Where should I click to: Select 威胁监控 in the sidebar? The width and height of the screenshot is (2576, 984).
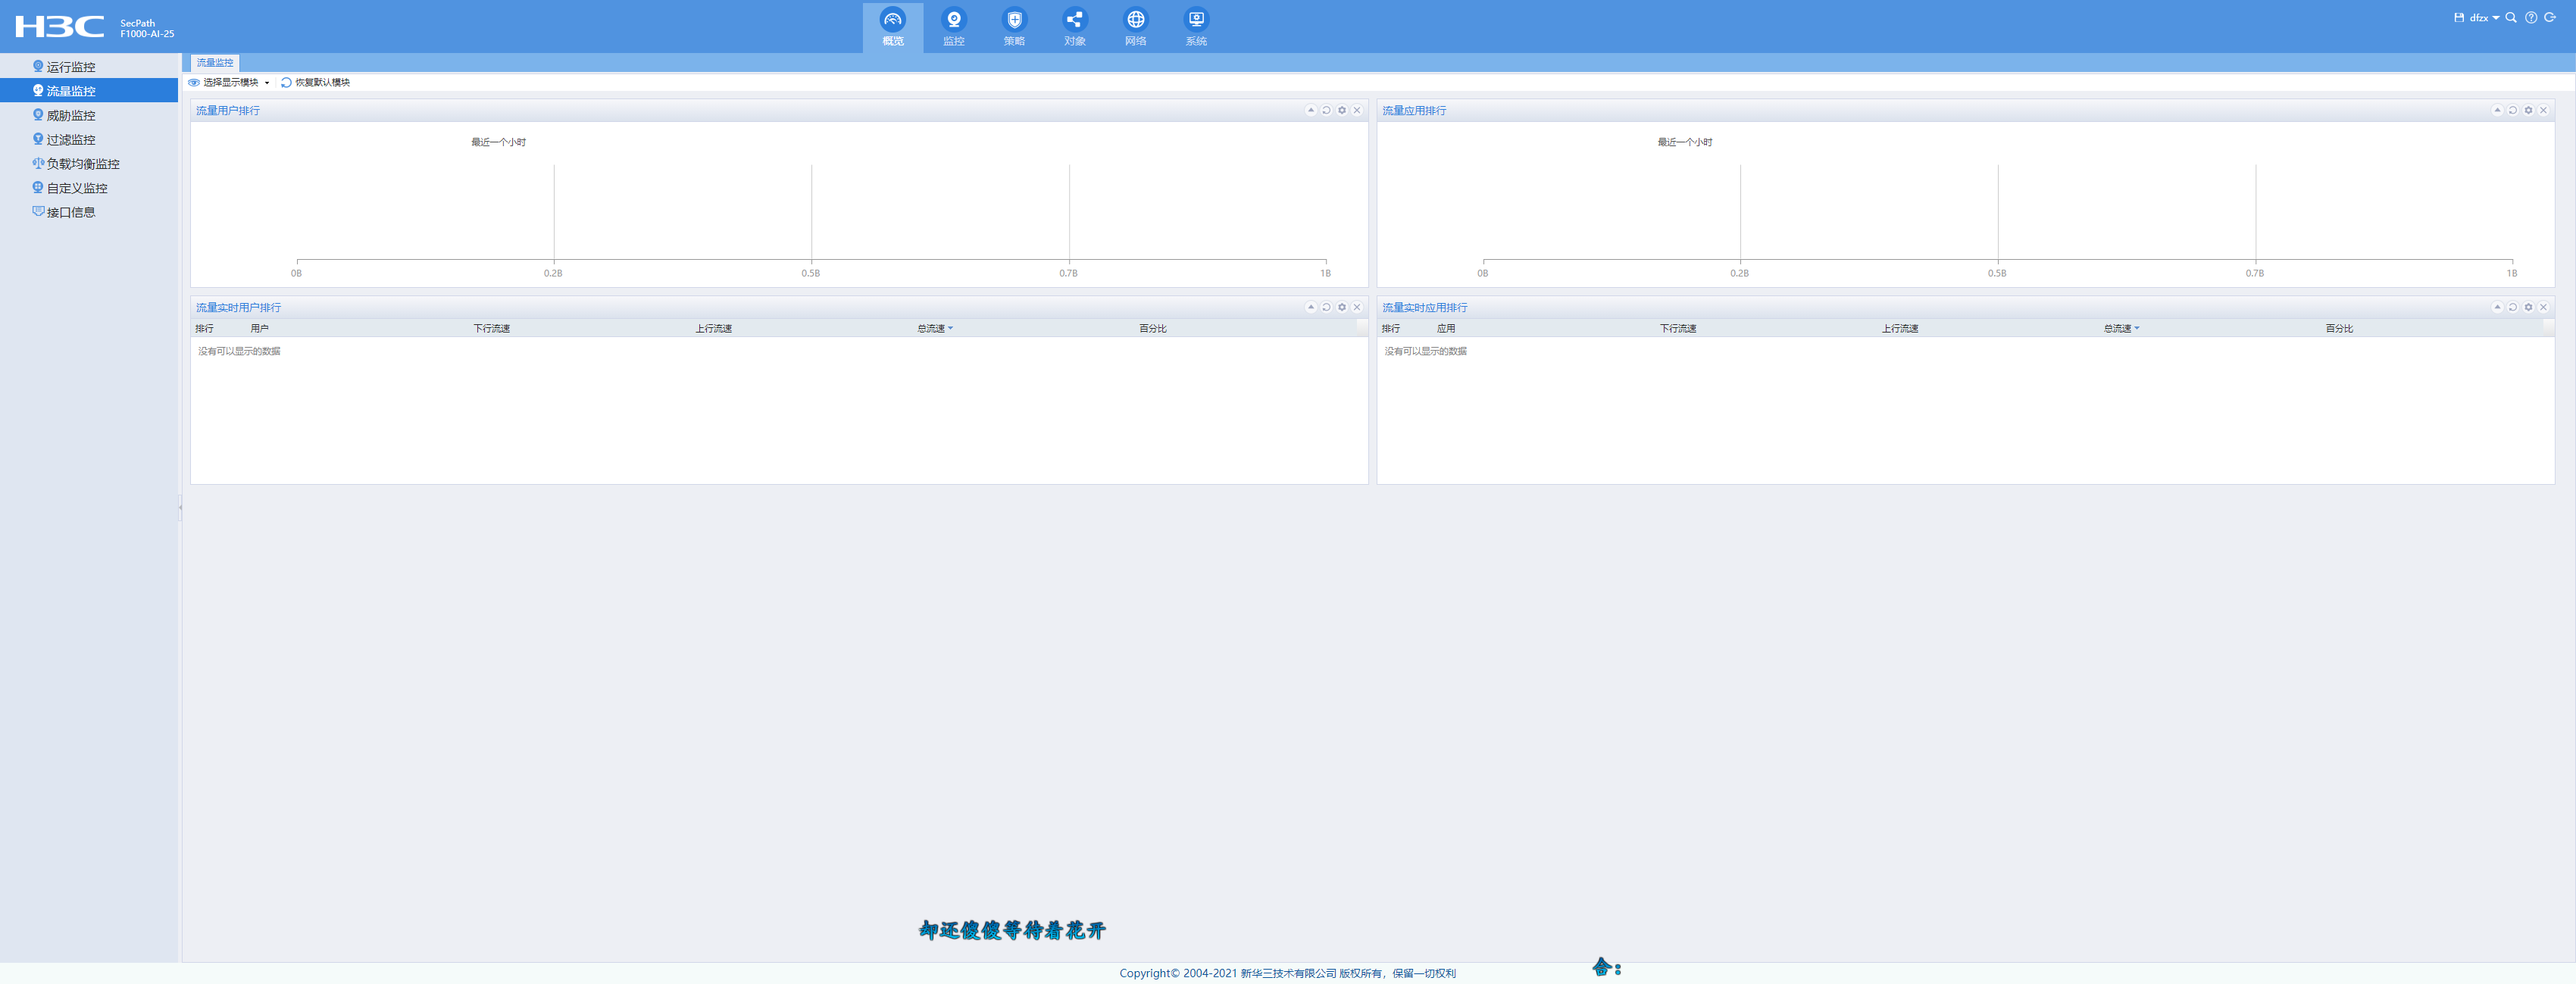click(70, 115)
